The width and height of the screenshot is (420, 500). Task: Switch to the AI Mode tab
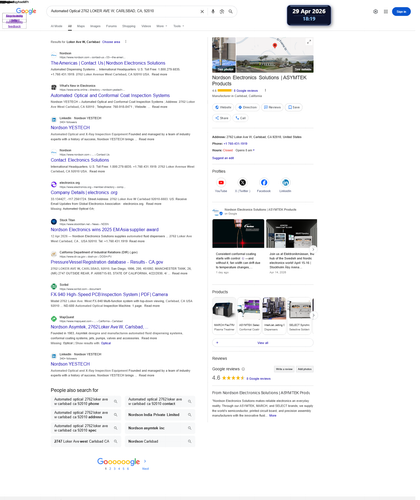pyautogui.click(x=57, y=26)
